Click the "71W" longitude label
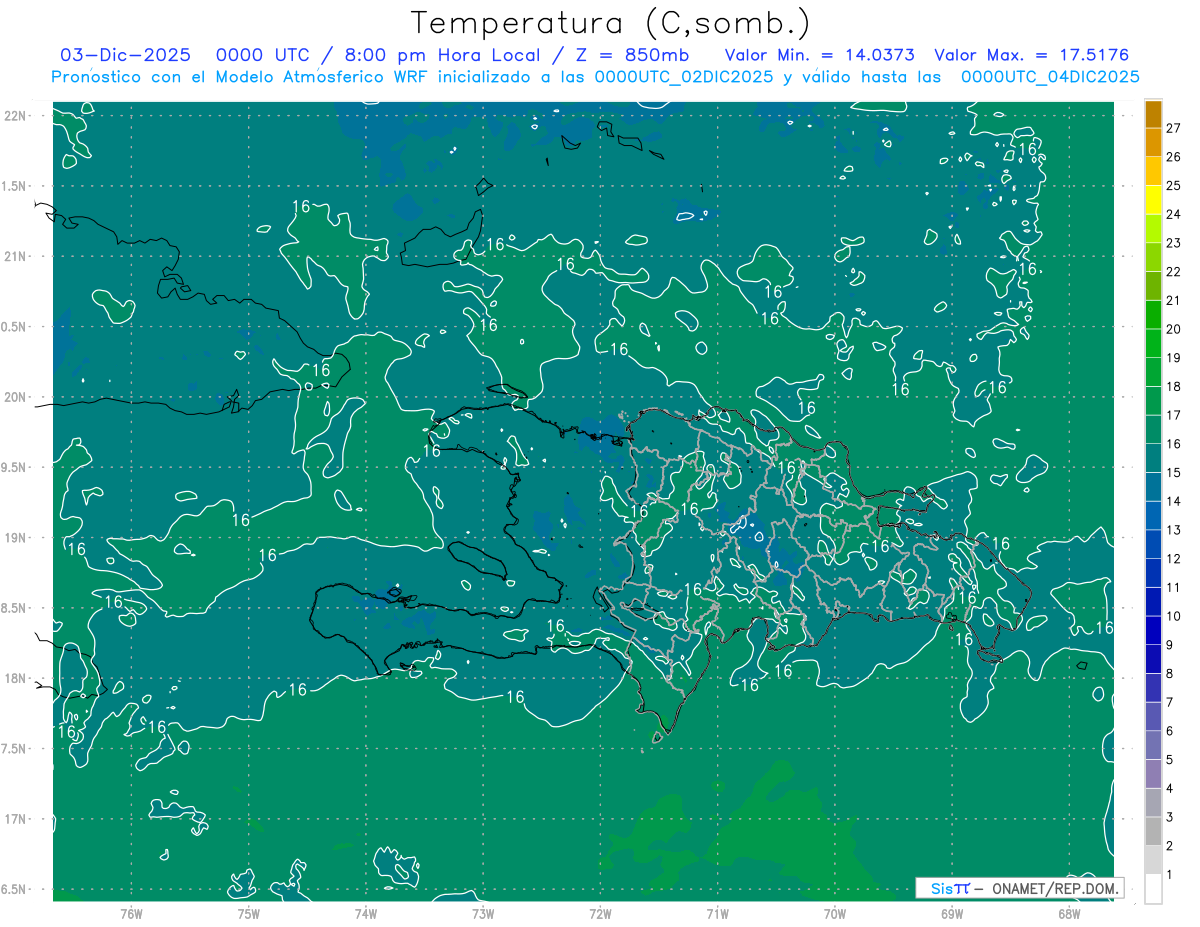Viewport: 1200px width, 927px height. (717, 913)
